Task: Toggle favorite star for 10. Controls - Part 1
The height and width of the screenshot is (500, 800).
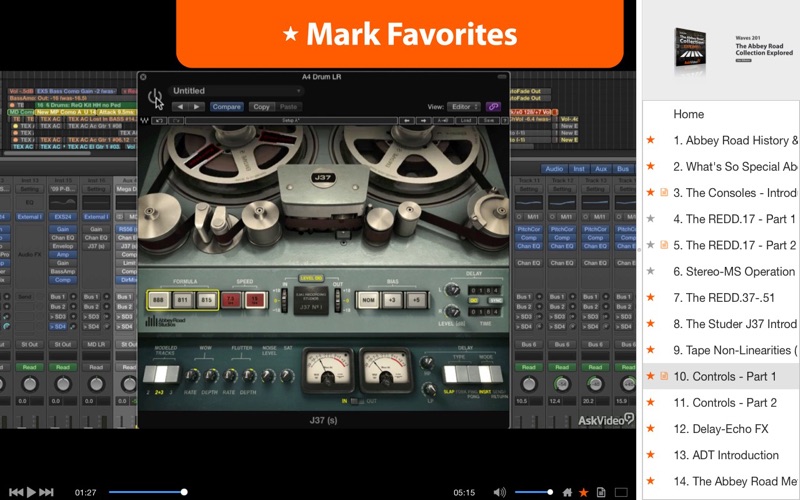Action: pos(651,376)
